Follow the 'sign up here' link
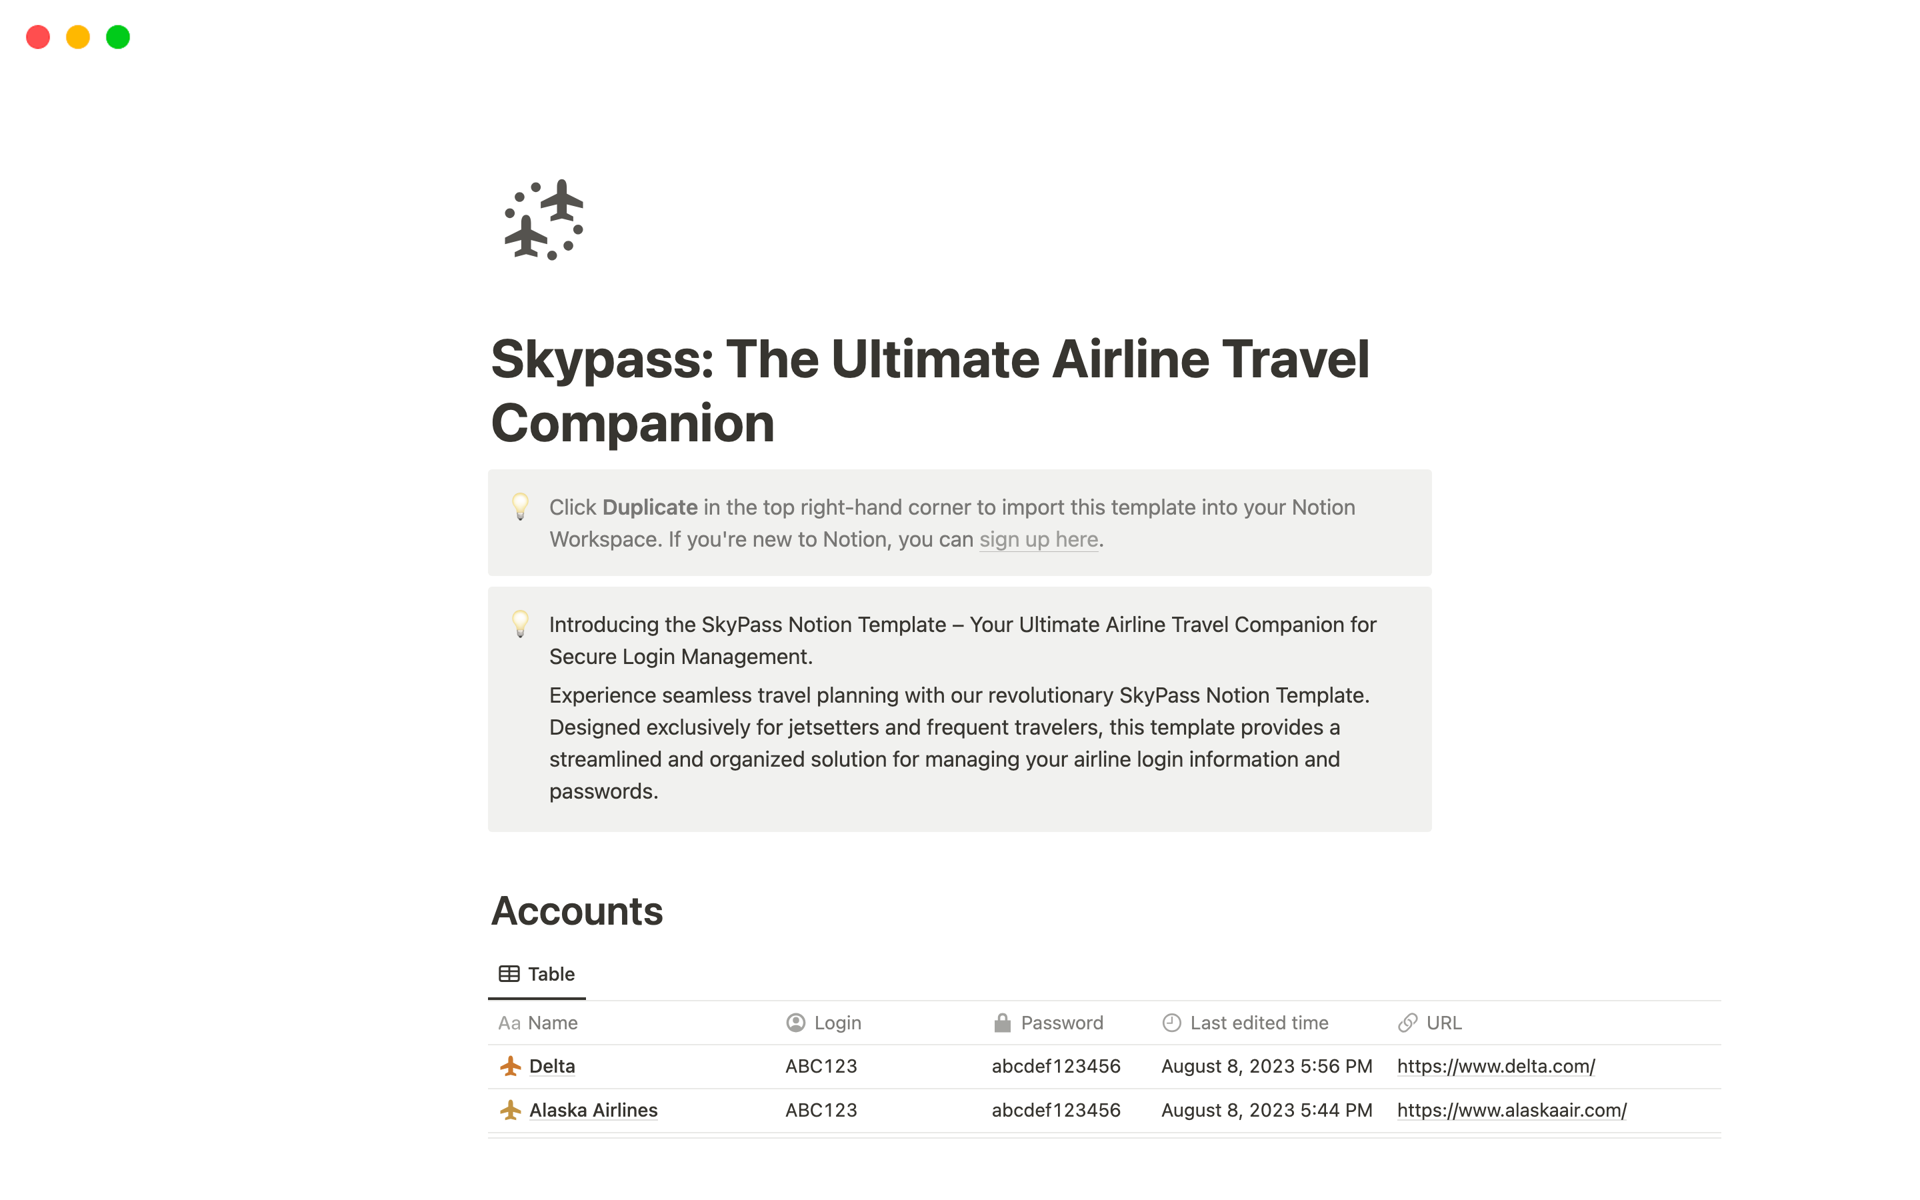This screenshot has height=1200, width=1920. (1038, 540)
